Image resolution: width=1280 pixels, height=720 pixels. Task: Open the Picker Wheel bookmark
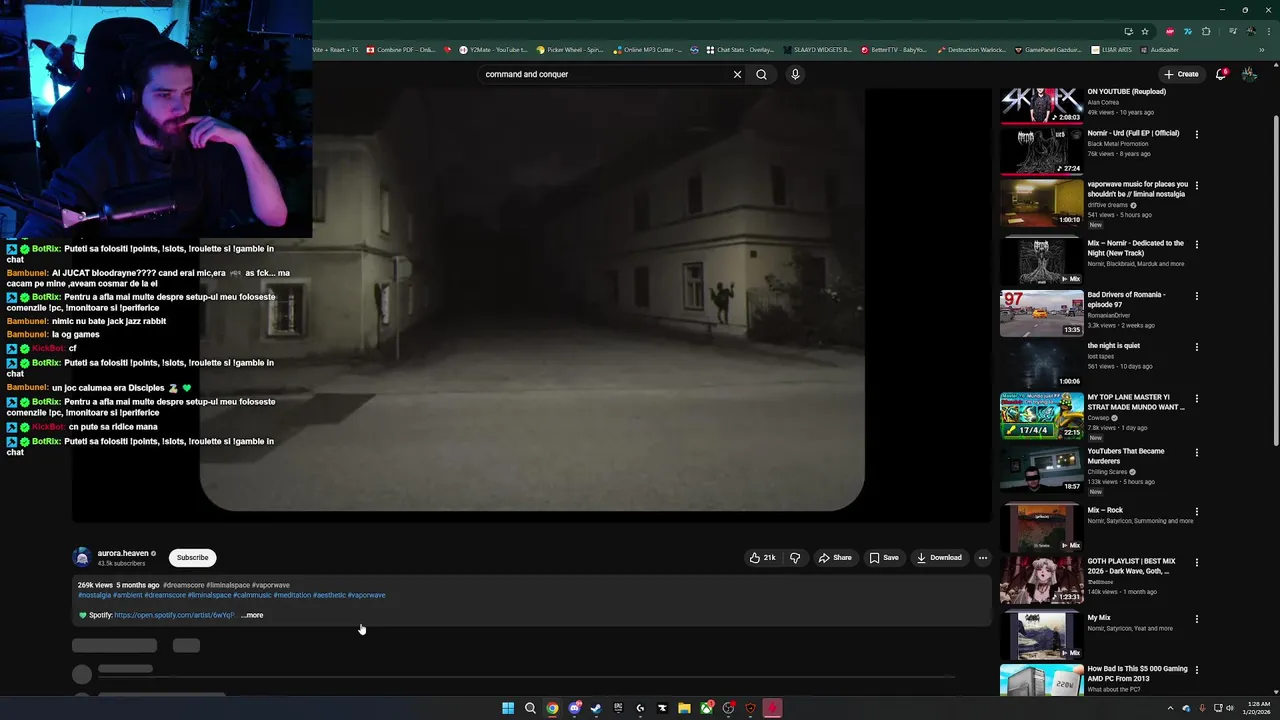click(x=570, y=50)
